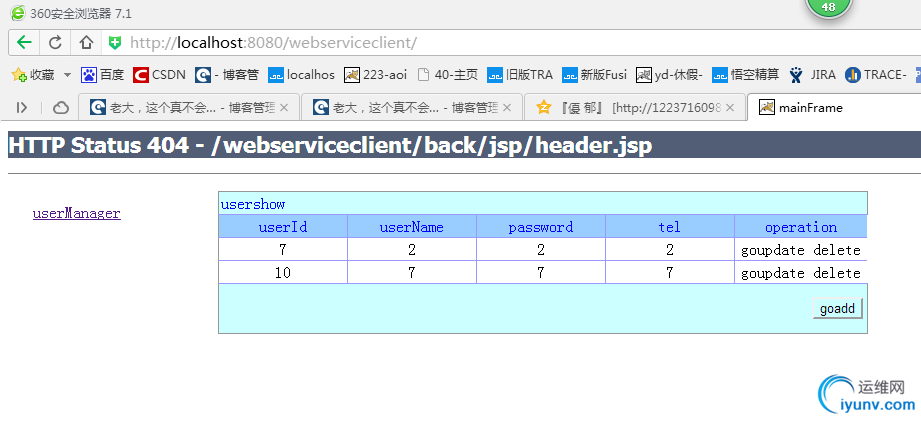
Task: Expand the 收藏 dropdown arrow
Action: point(67,75)
